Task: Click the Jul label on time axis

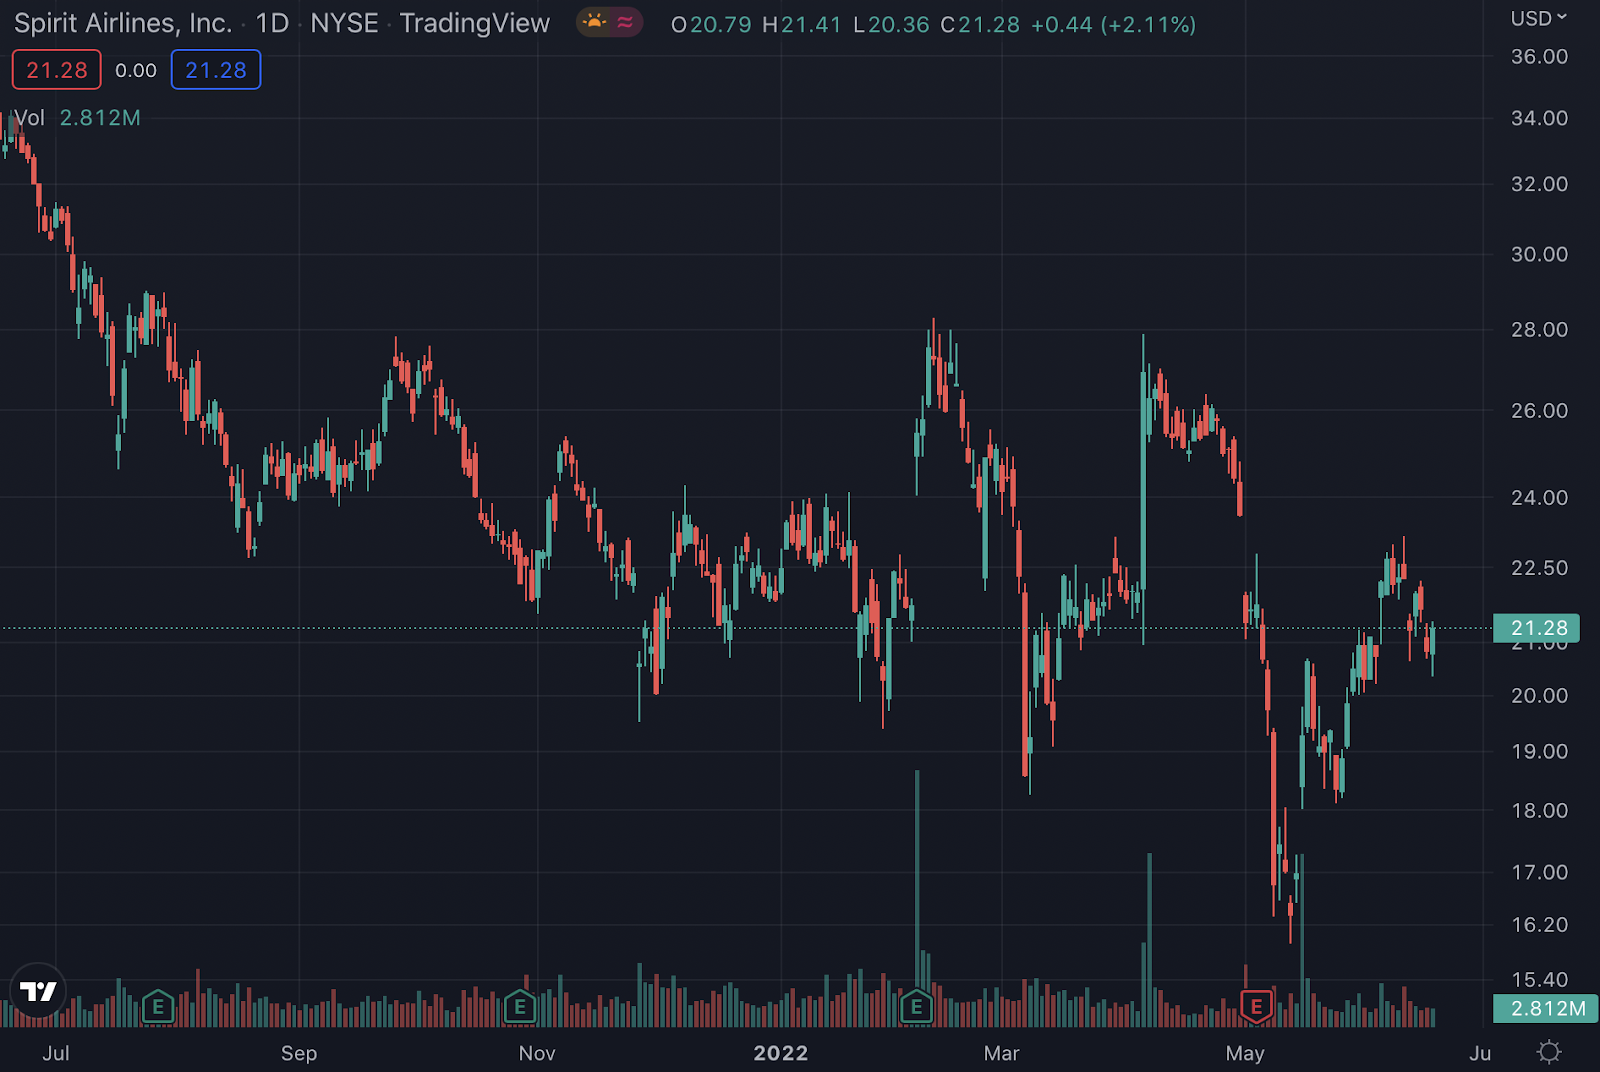Action: coord(56,1053)
